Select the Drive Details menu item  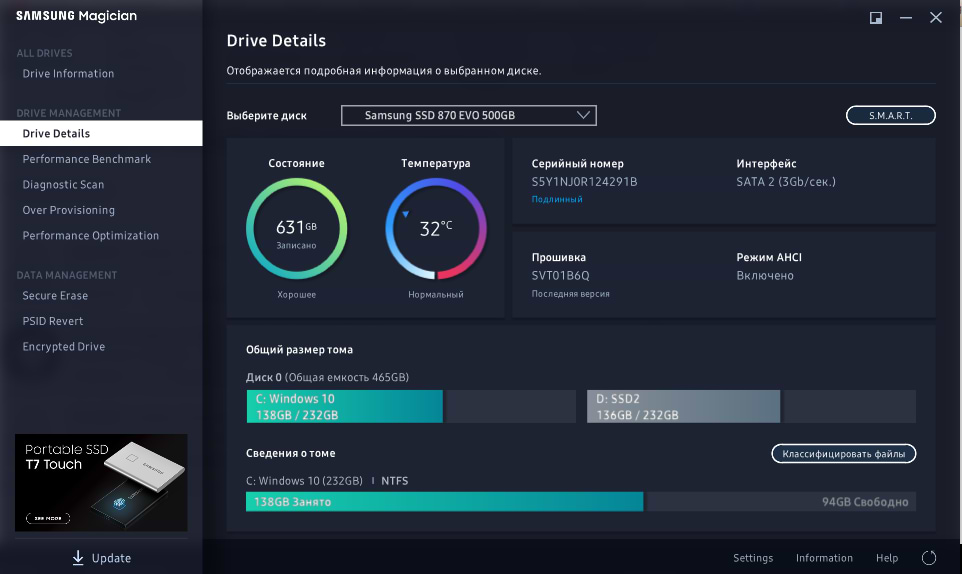pyautogui.click(x=101, y=133)
